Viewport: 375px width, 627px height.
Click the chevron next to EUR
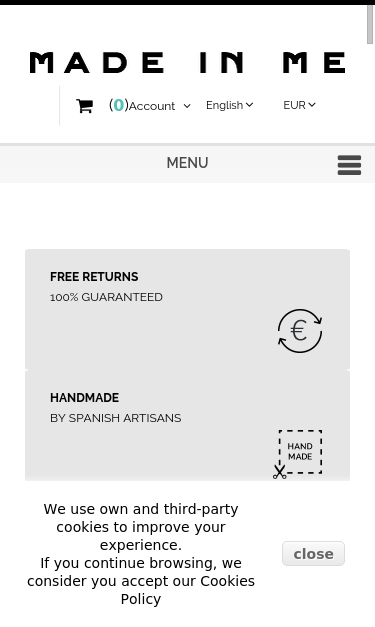[312, 105]
